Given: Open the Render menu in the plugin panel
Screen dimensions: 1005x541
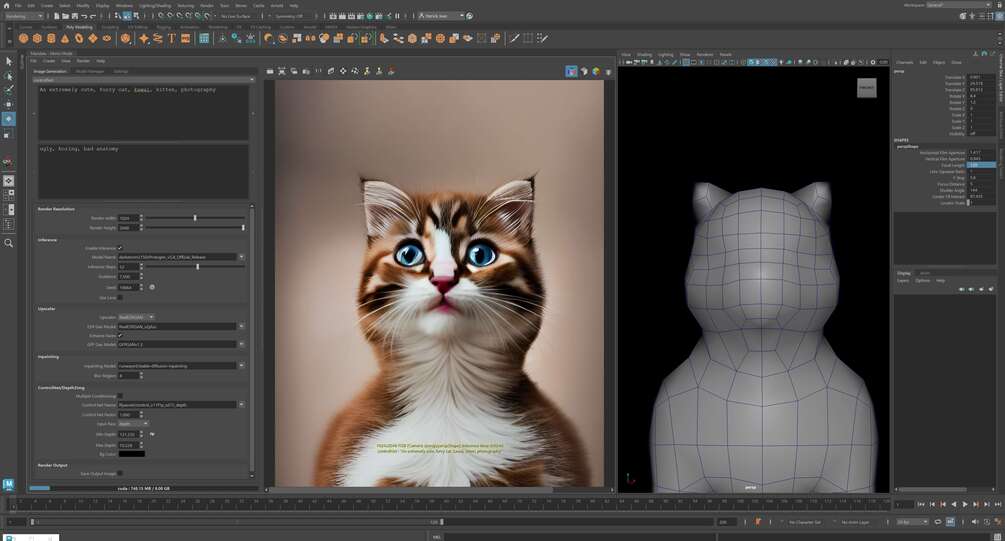Looking at the screenshot, I should [83, 61].
